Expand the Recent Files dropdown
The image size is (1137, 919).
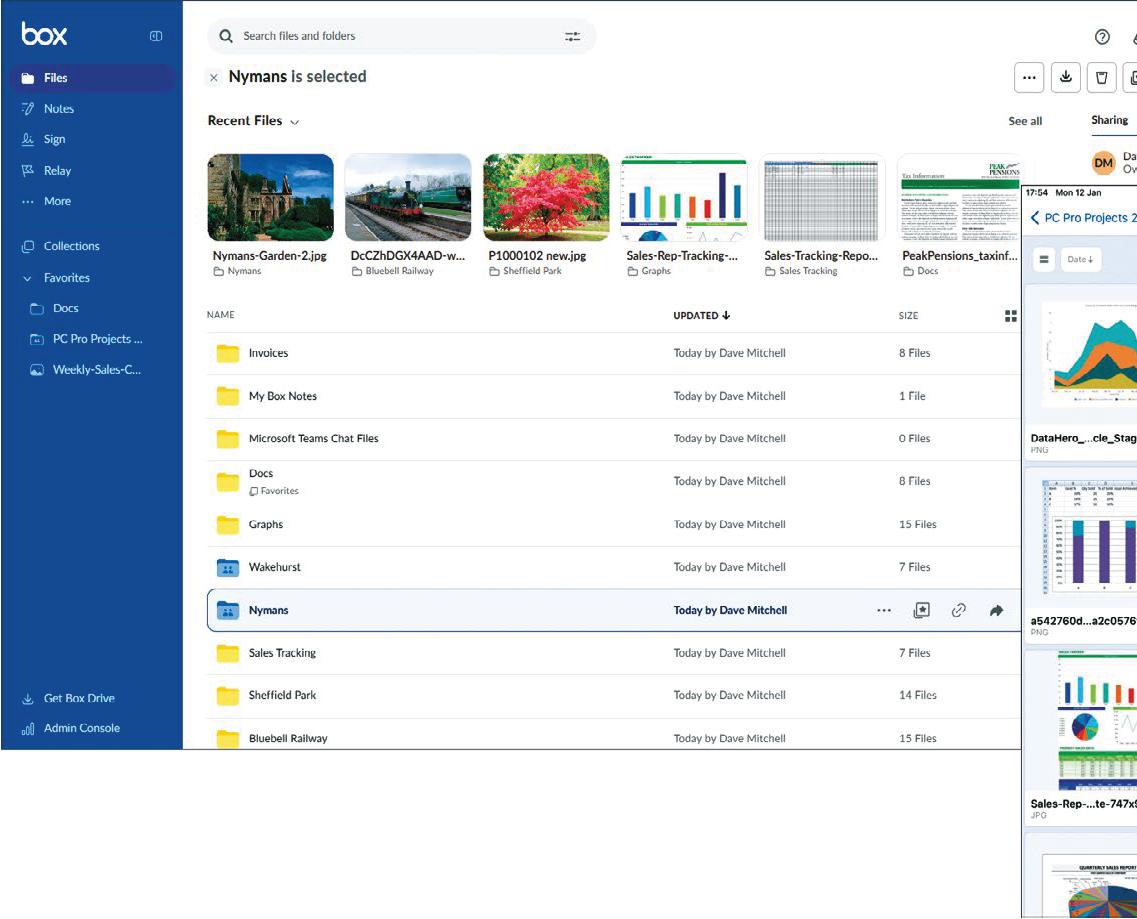click(x=294, y=122)
